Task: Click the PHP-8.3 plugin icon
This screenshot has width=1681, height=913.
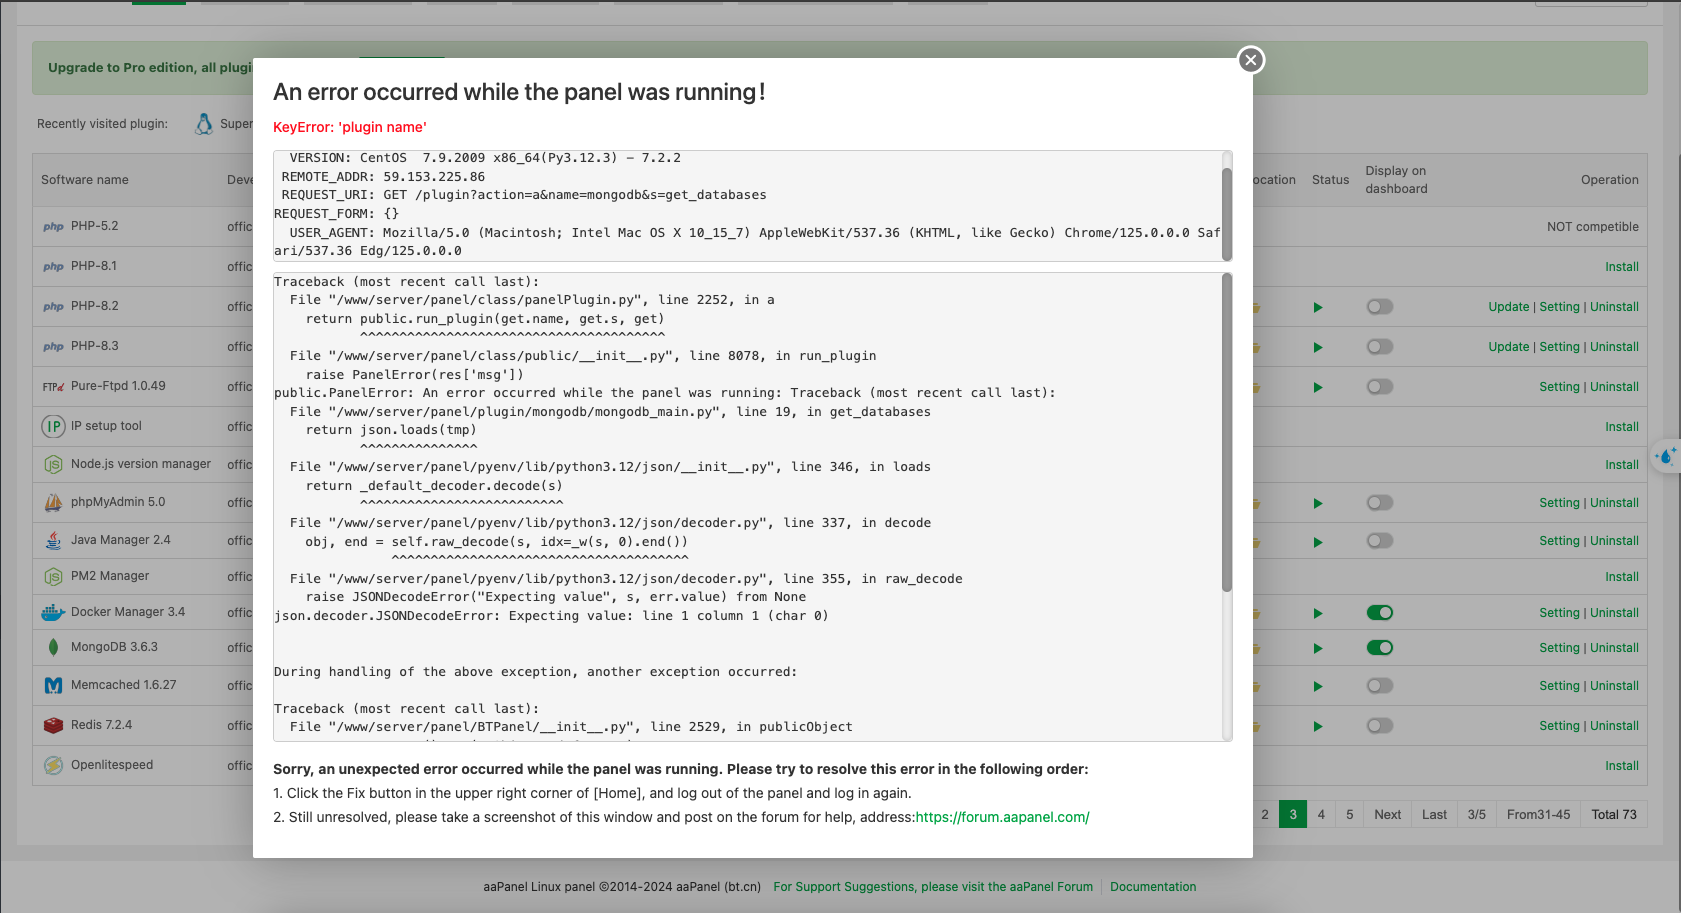Action: coord(53,347)
